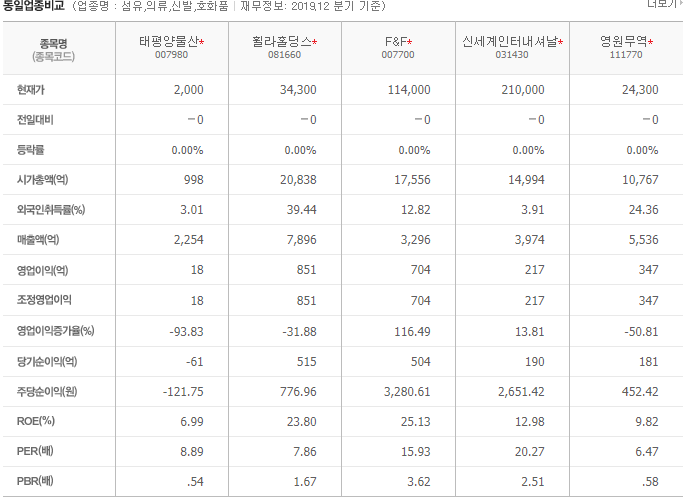Click the growth rate value -93.83
691x502 pixels.
(186, 331)
